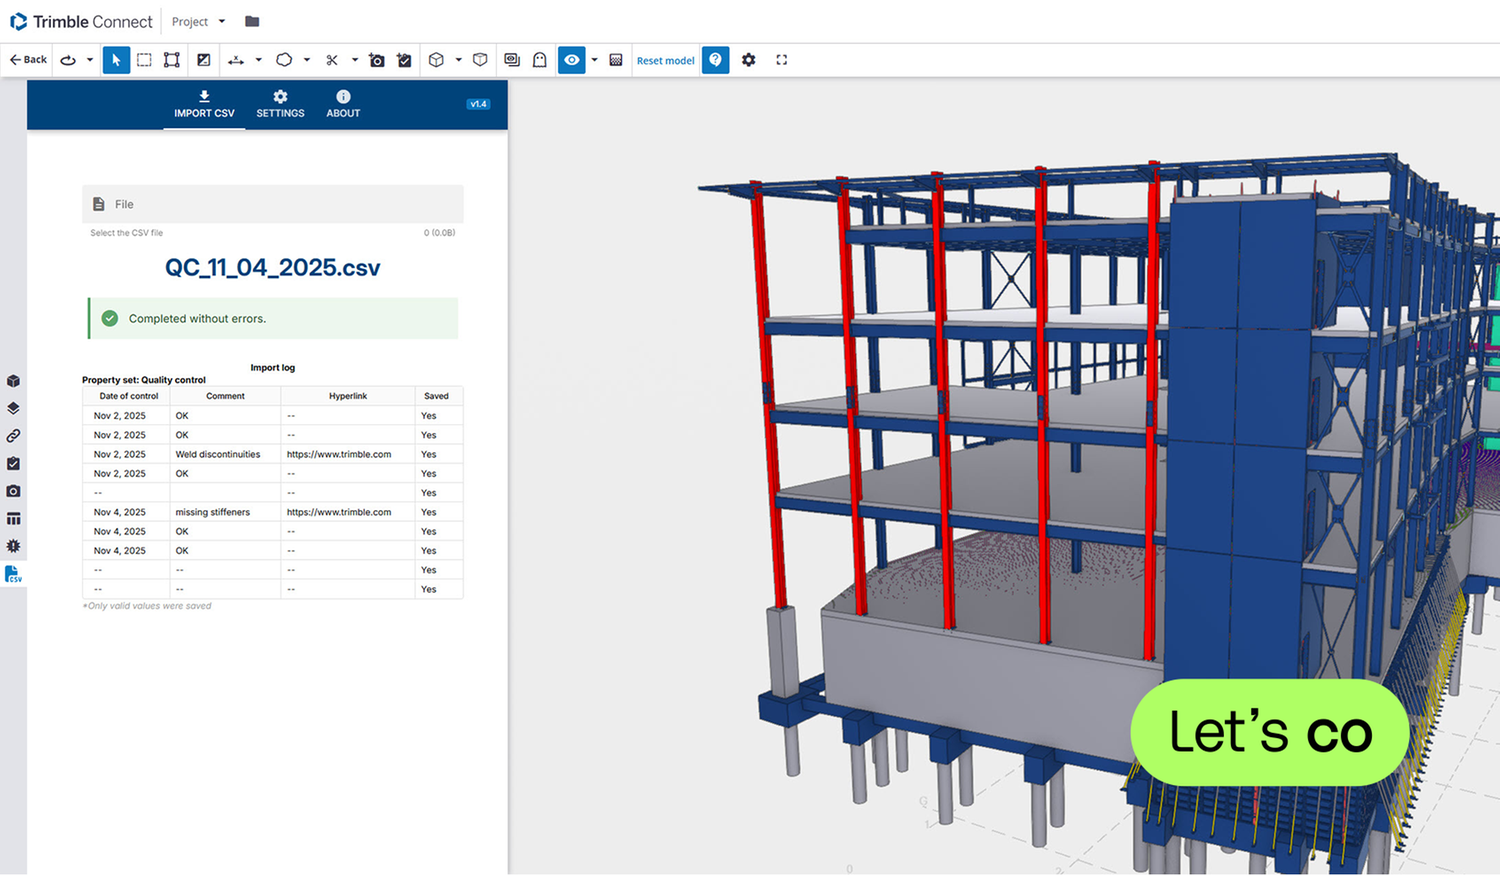The height and width of the screenshot is (876, 1500).
Task: Click the Back button
Action: point(28,60)
